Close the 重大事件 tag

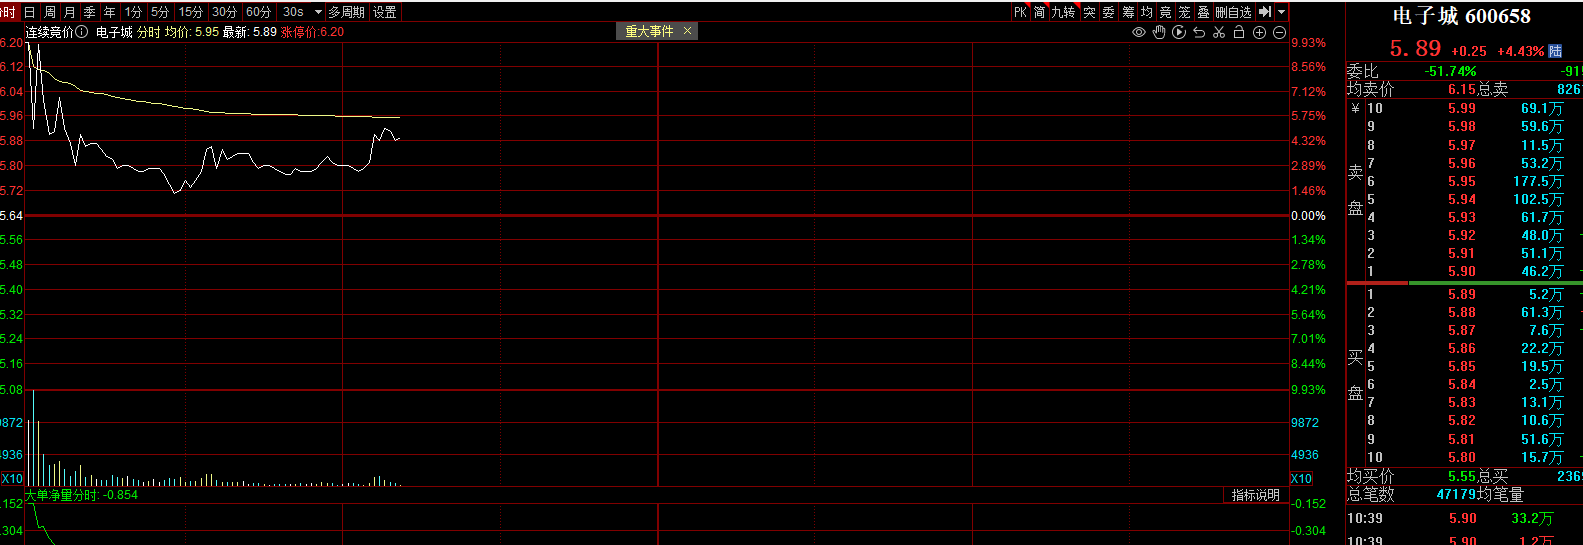click(x=687, y=31)
